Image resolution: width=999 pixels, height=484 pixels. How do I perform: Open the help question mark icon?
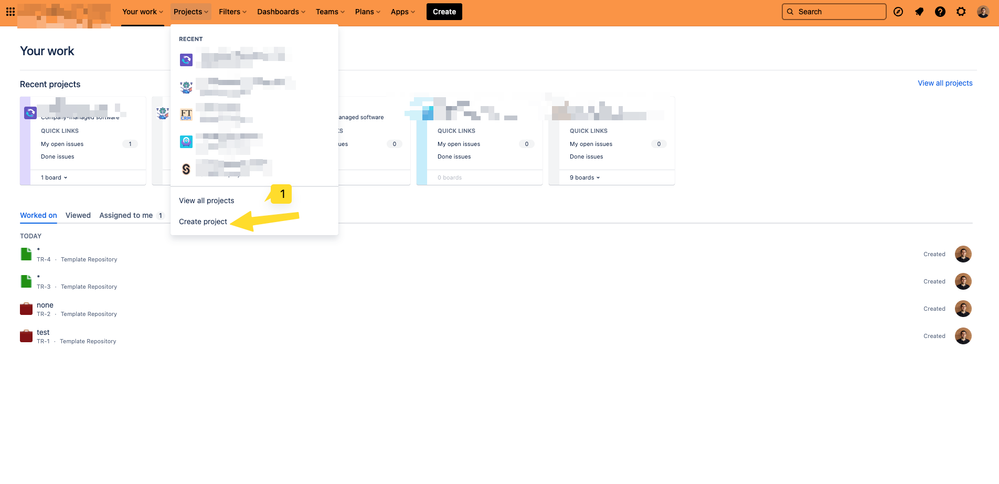940,11
